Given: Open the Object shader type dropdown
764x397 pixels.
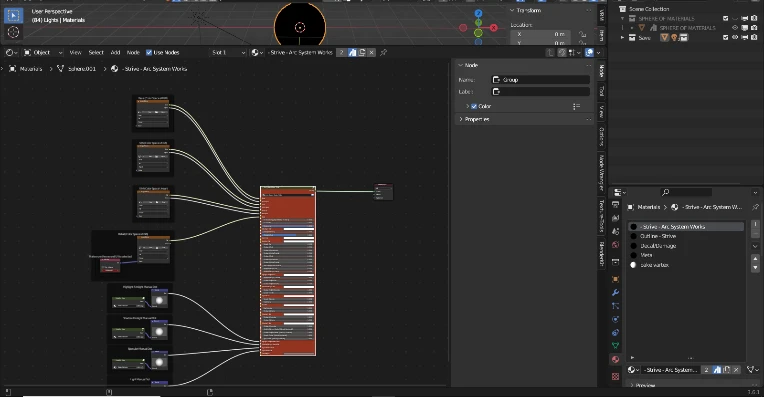Looking at the screenshot, I should (43, 53).
